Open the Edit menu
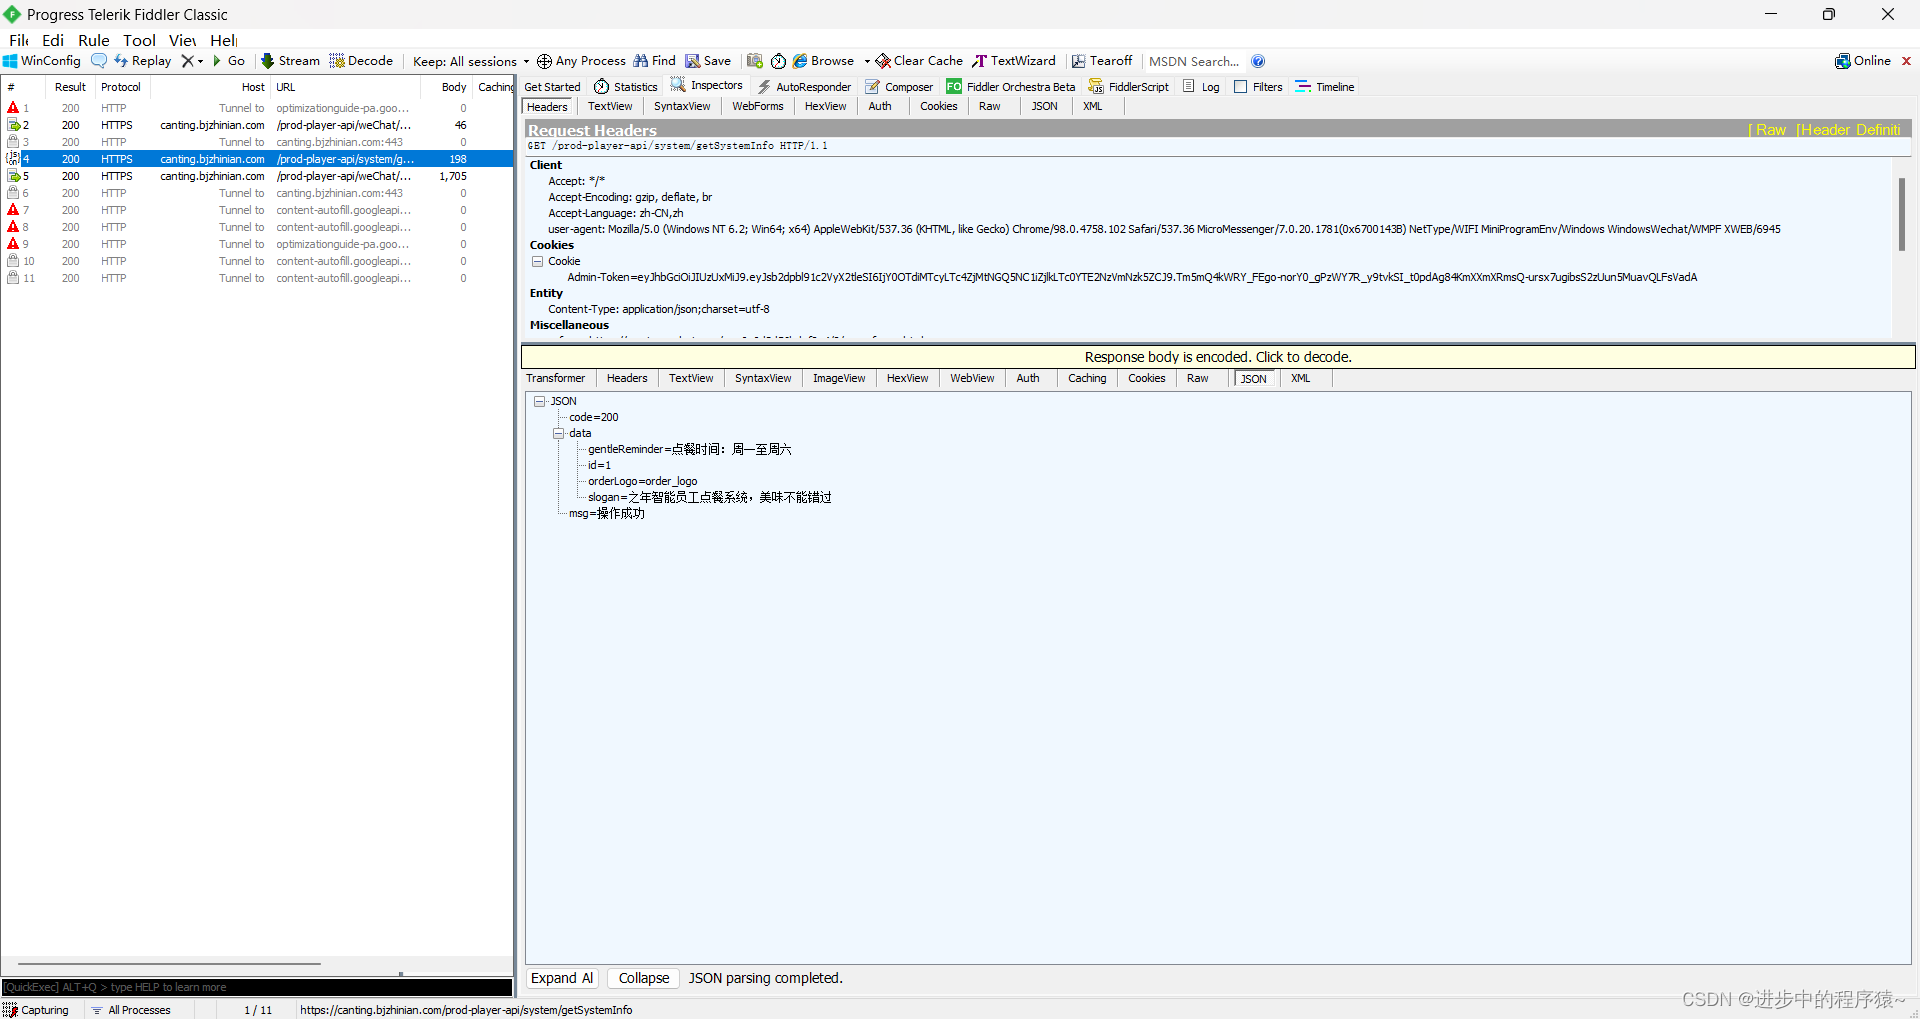 click(53, 40)
